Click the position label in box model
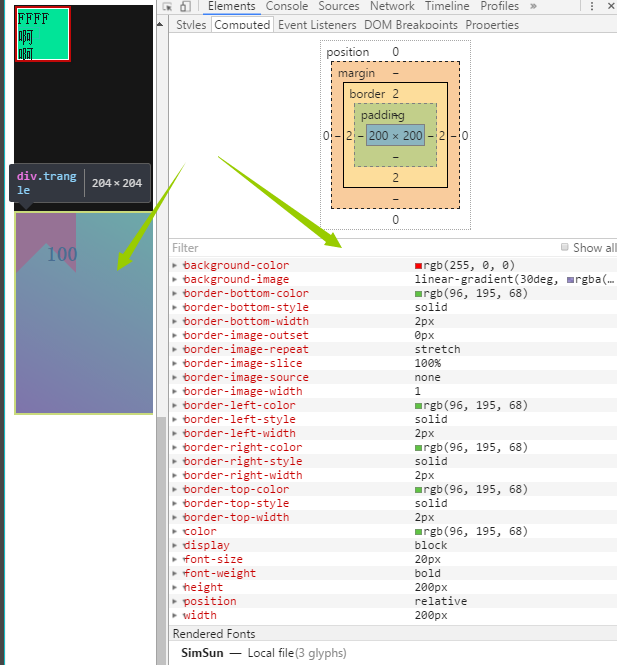This screenshot has width=617, height=665. 348,52
